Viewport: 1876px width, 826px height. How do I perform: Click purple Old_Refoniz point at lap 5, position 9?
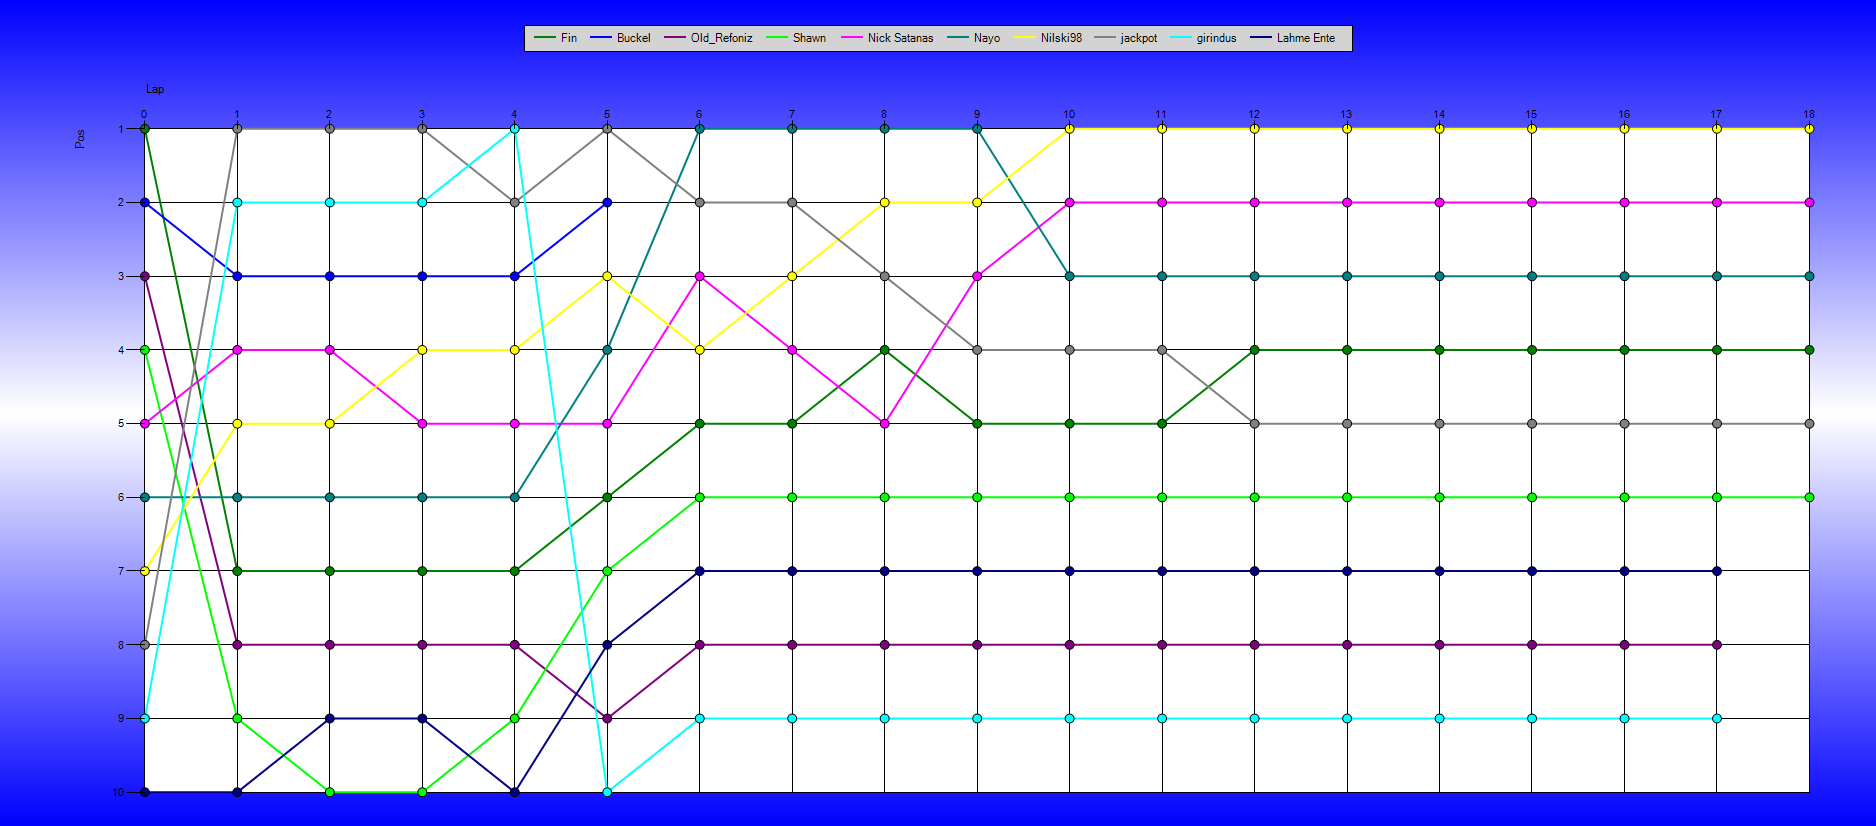coord(607,718)
